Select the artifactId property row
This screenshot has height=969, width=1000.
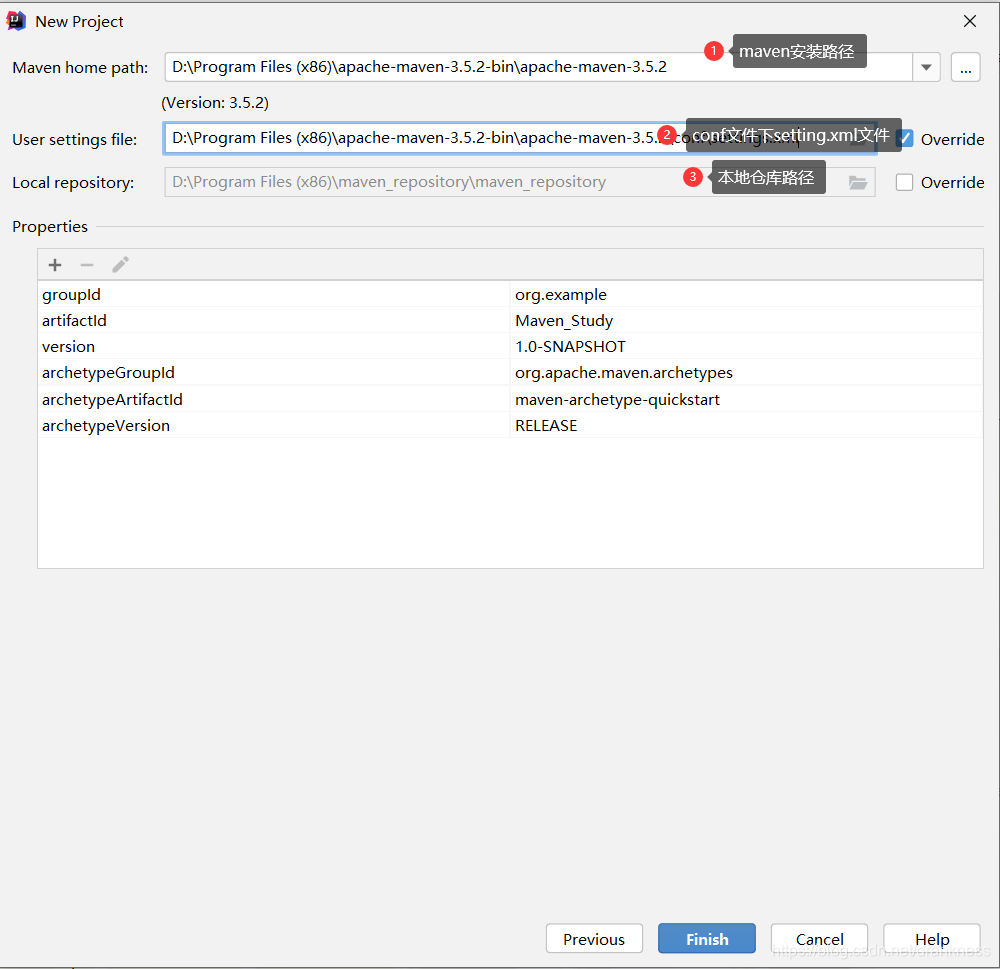pos(510,320)
